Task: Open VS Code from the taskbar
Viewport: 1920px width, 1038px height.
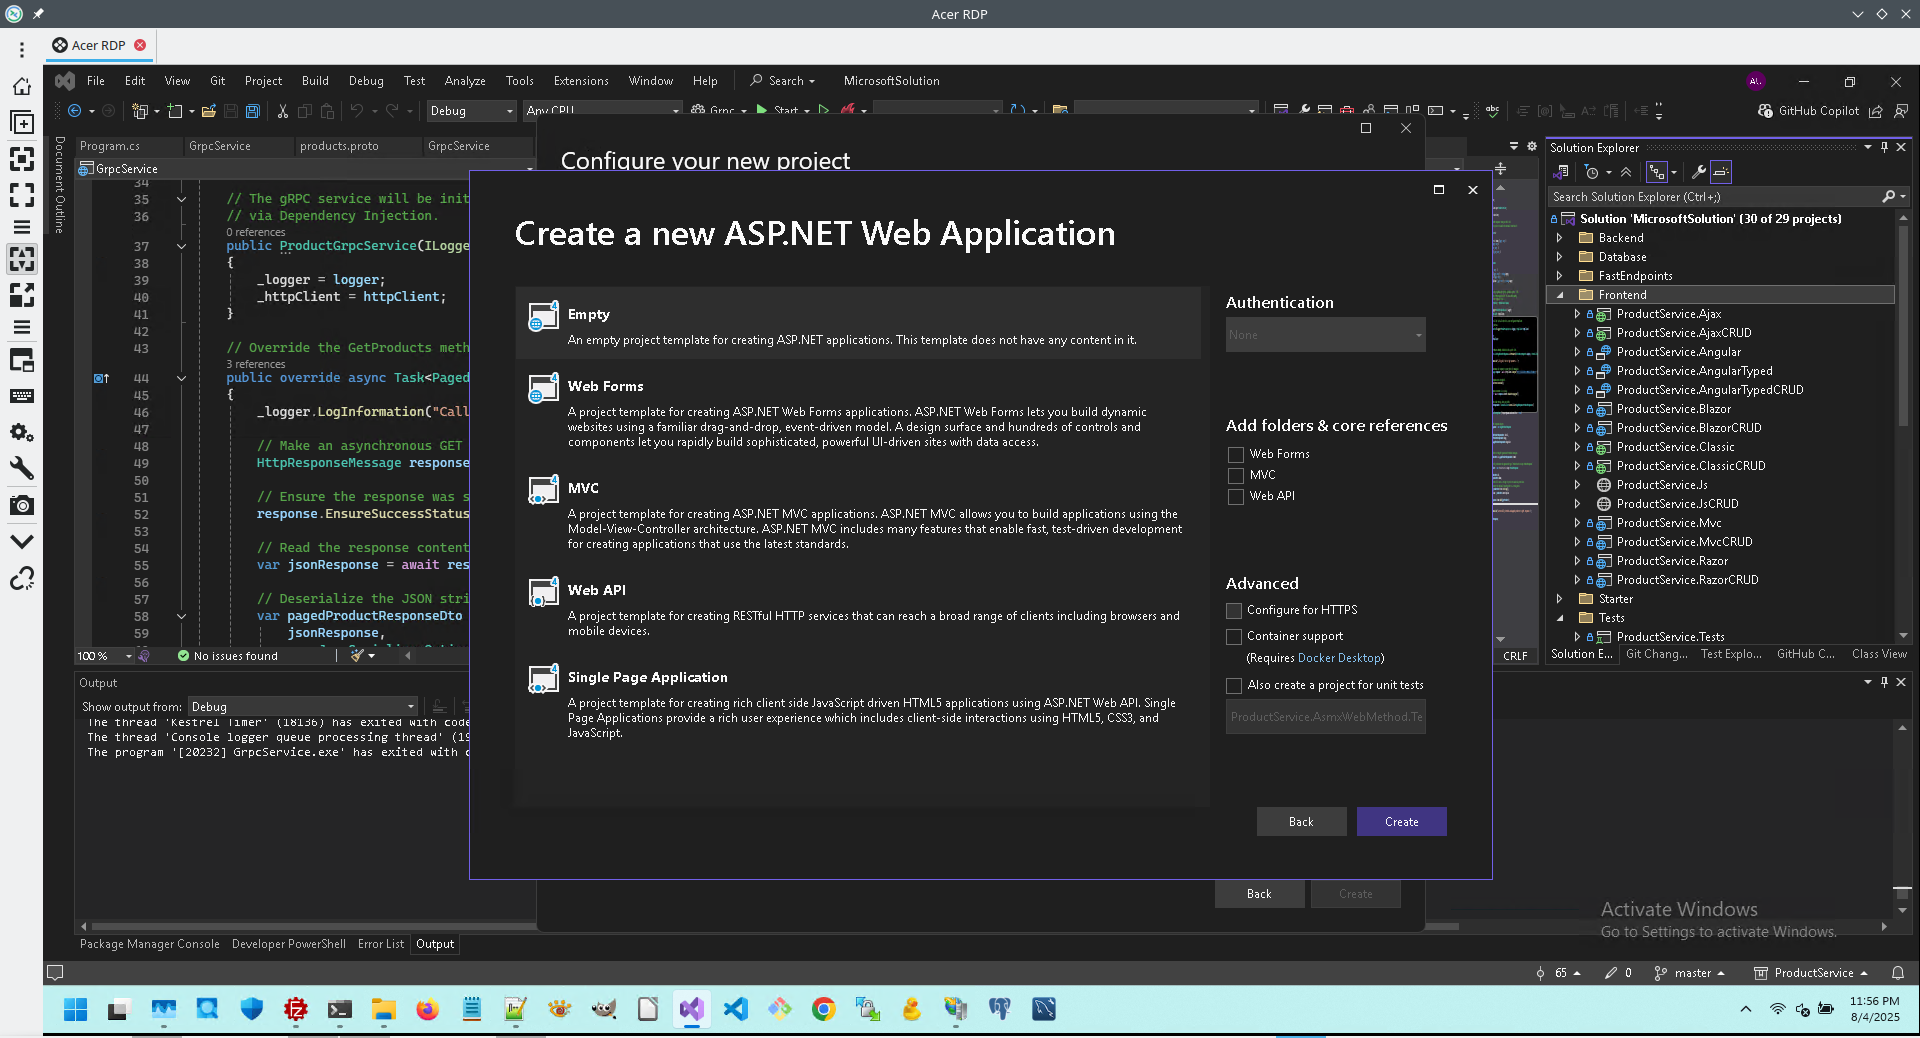Action: pyautogui.click(x=735, y=1009)
